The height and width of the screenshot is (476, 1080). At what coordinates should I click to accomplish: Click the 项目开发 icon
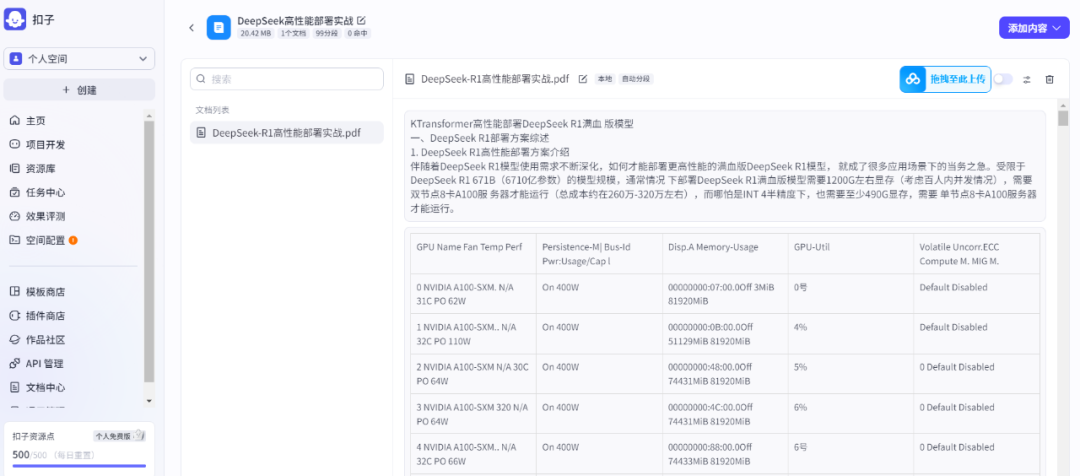click(14, 145)
